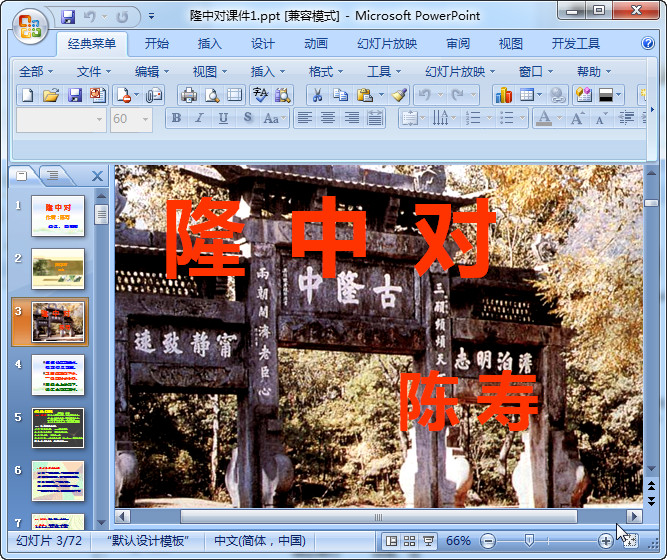This screenshot has width=667, height=560.
Task: Open the font color dropdown arrow
Action: 559,118
